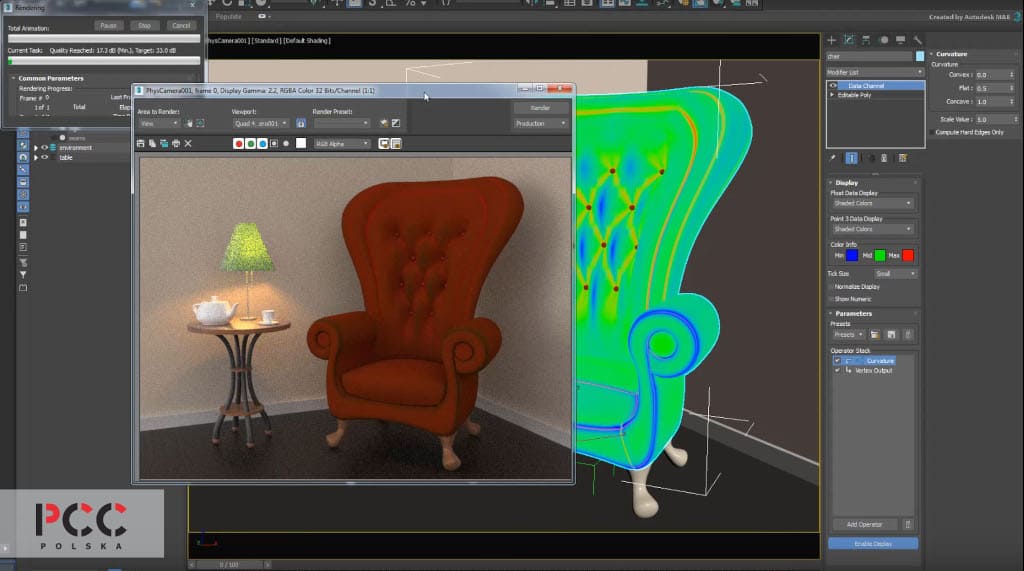Screen dimensions: 1024x571
Task: Click Lock to Viewport icon
Action: coord(301,123)
